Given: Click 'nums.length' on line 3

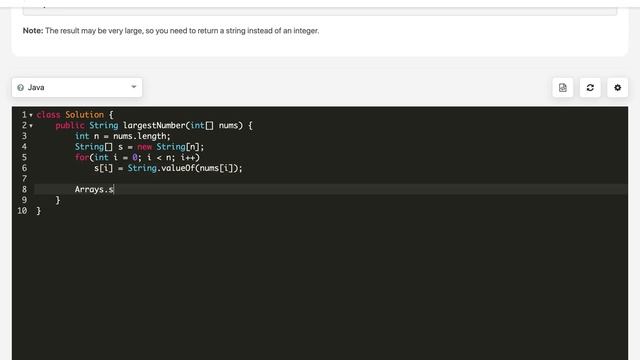Looking at the screenshot, I should tap(140, 136).
